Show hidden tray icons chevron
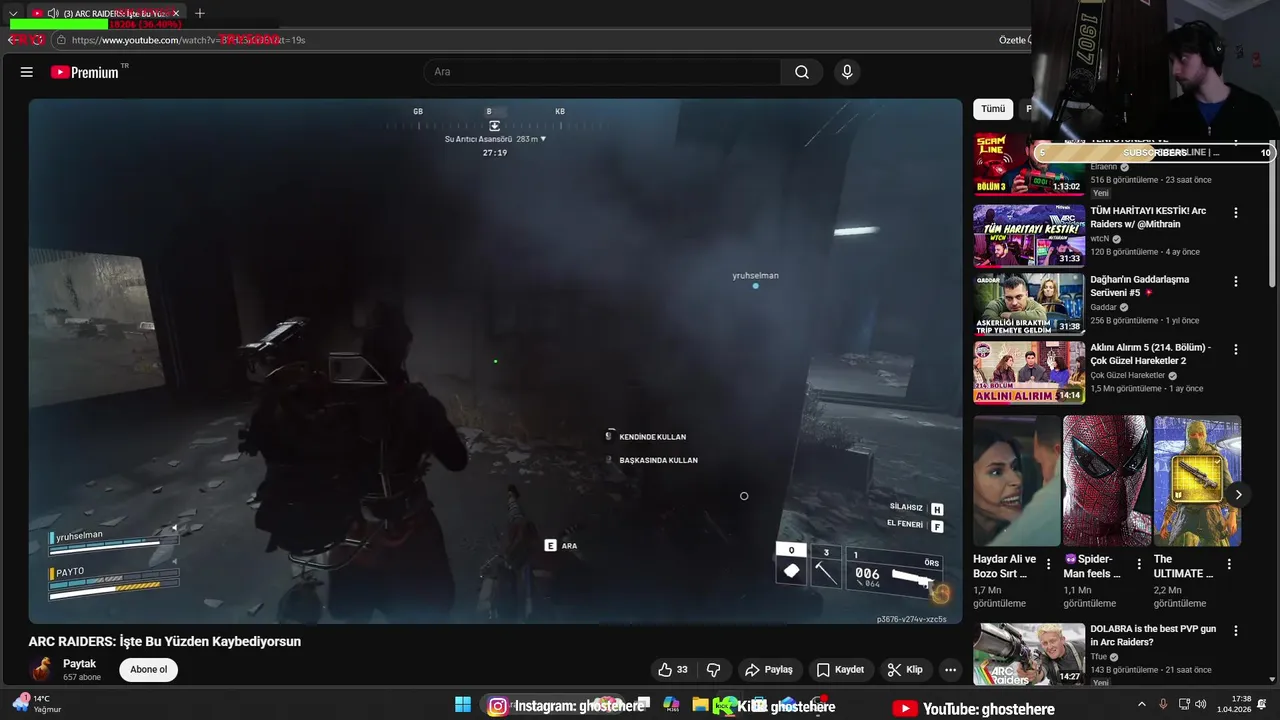Viewport: 1280px width, 720px height. 1142,705
